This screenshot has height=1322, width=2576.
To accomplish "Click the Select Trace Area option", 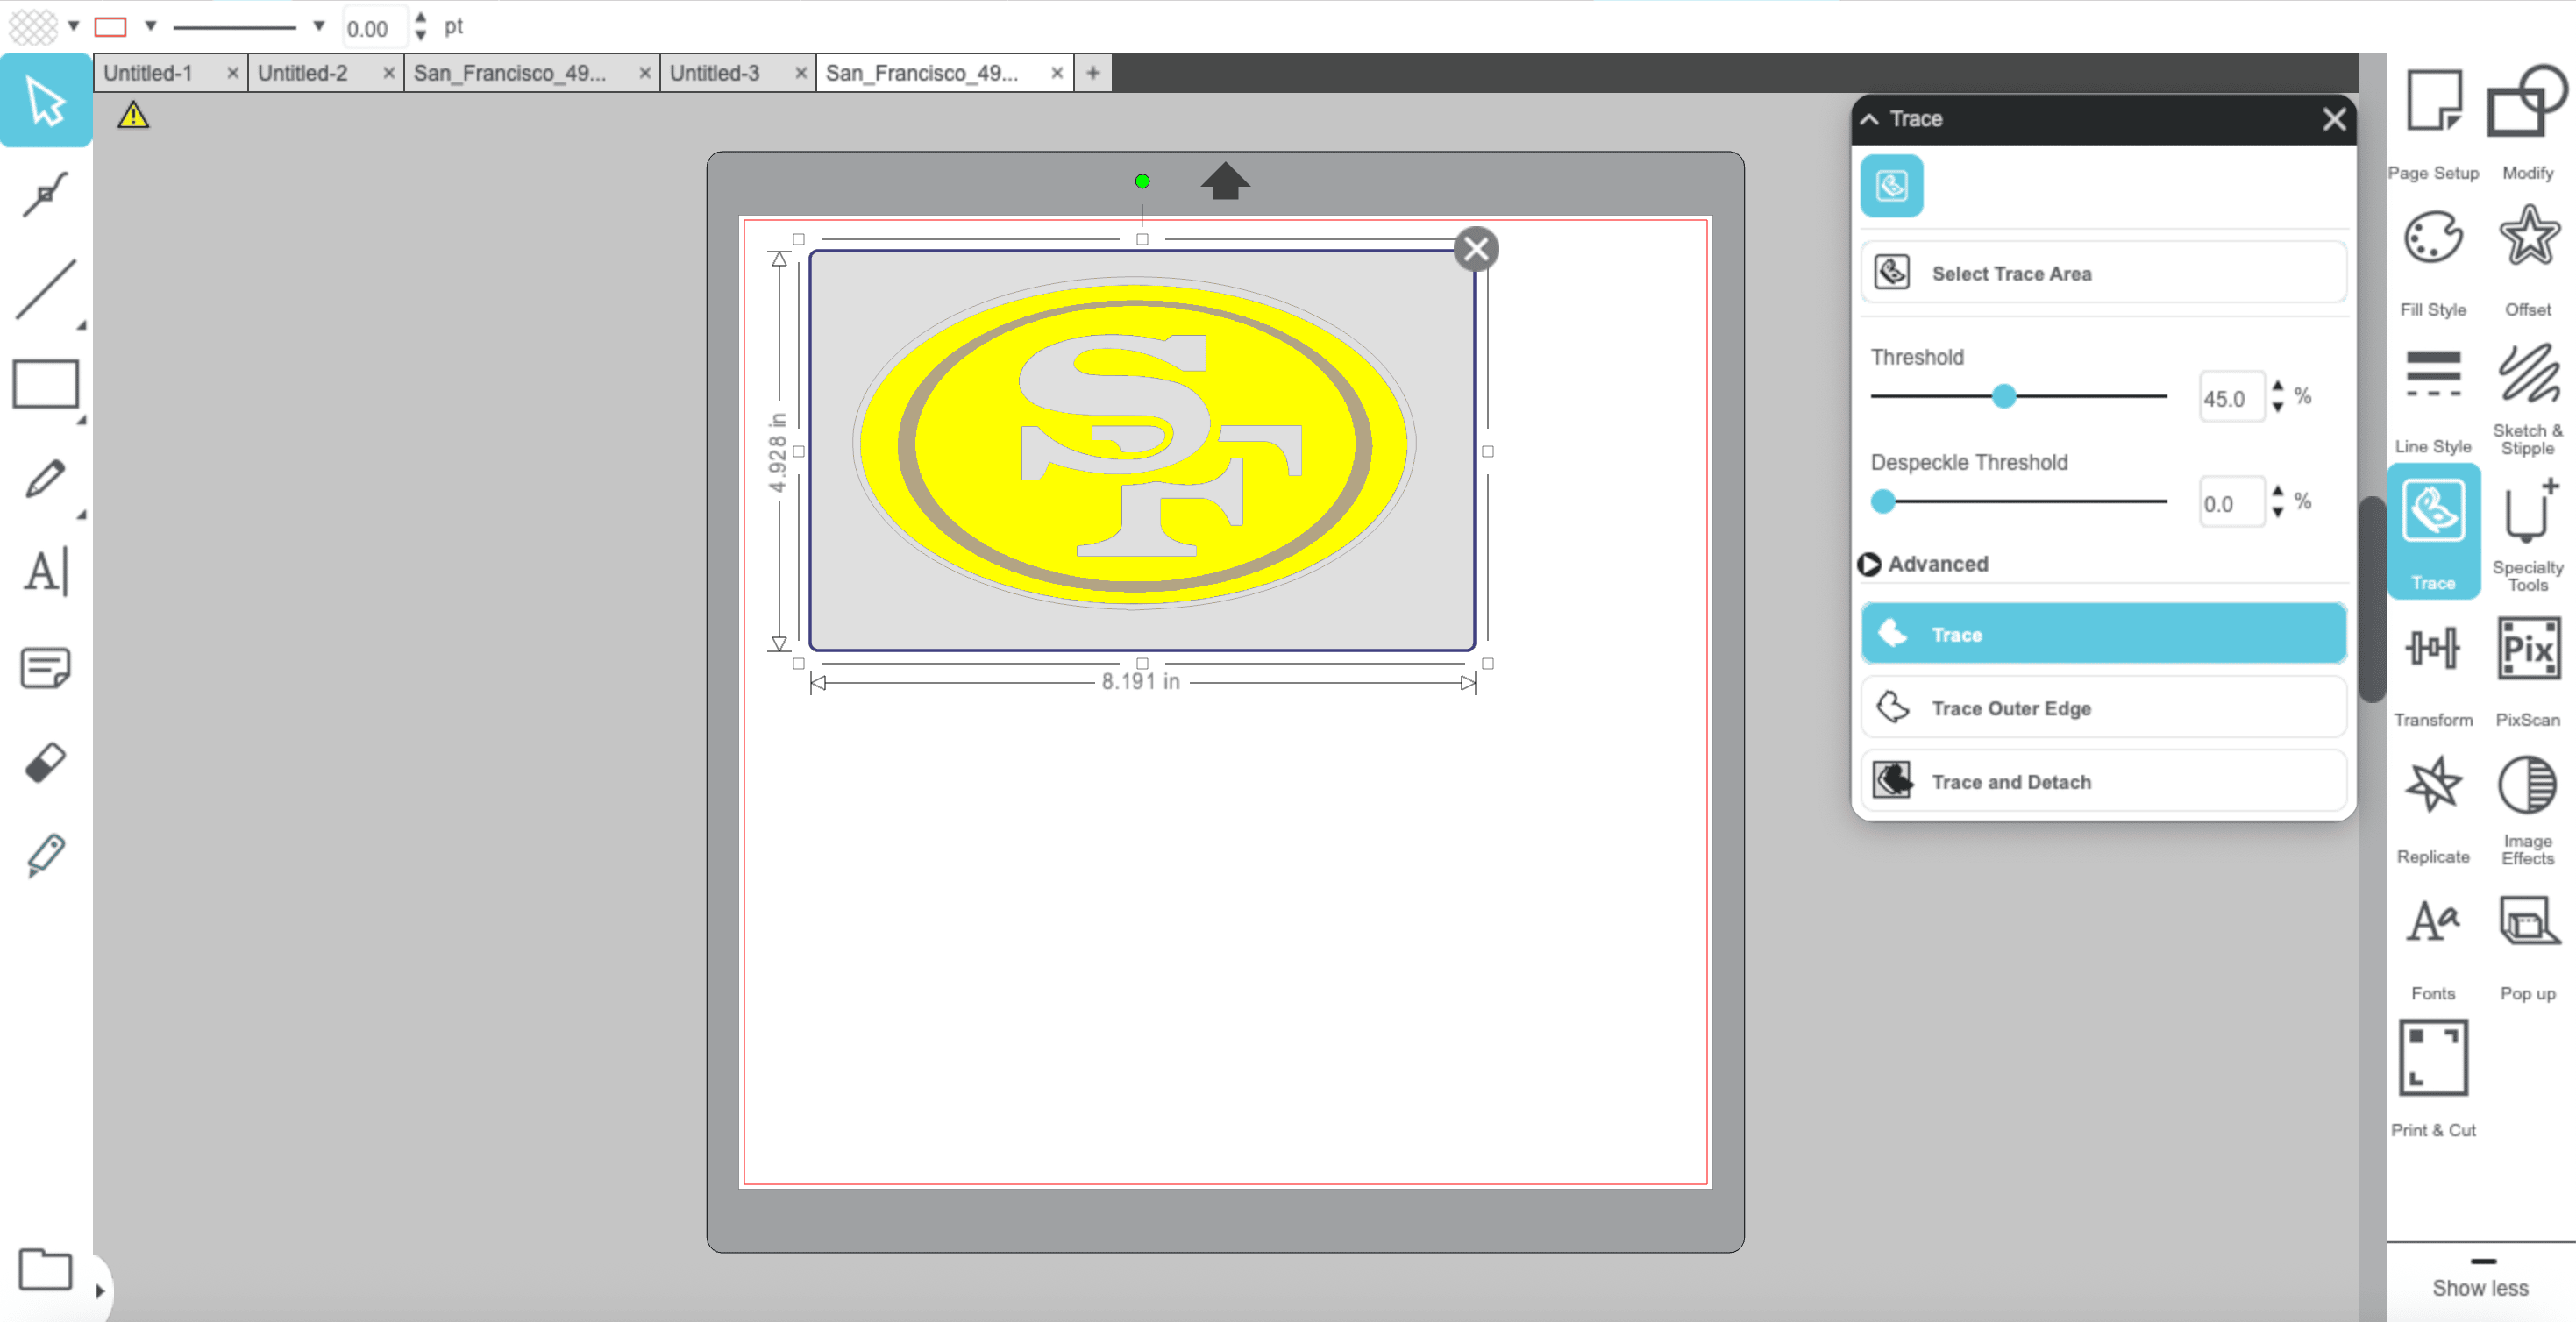I will [x=2102, y=272].
